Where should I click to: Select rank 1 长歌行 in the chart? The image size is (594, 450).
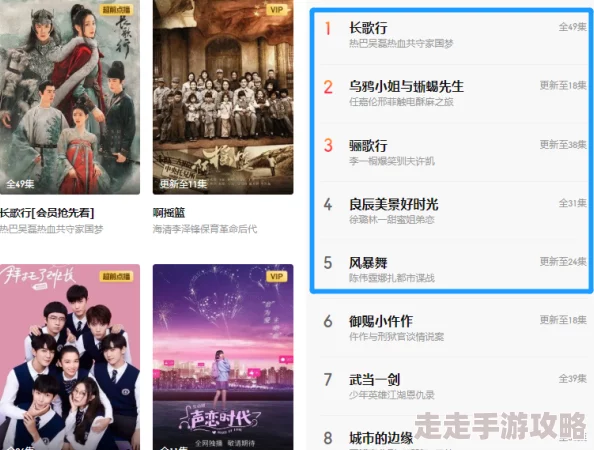tap(453, 36)
